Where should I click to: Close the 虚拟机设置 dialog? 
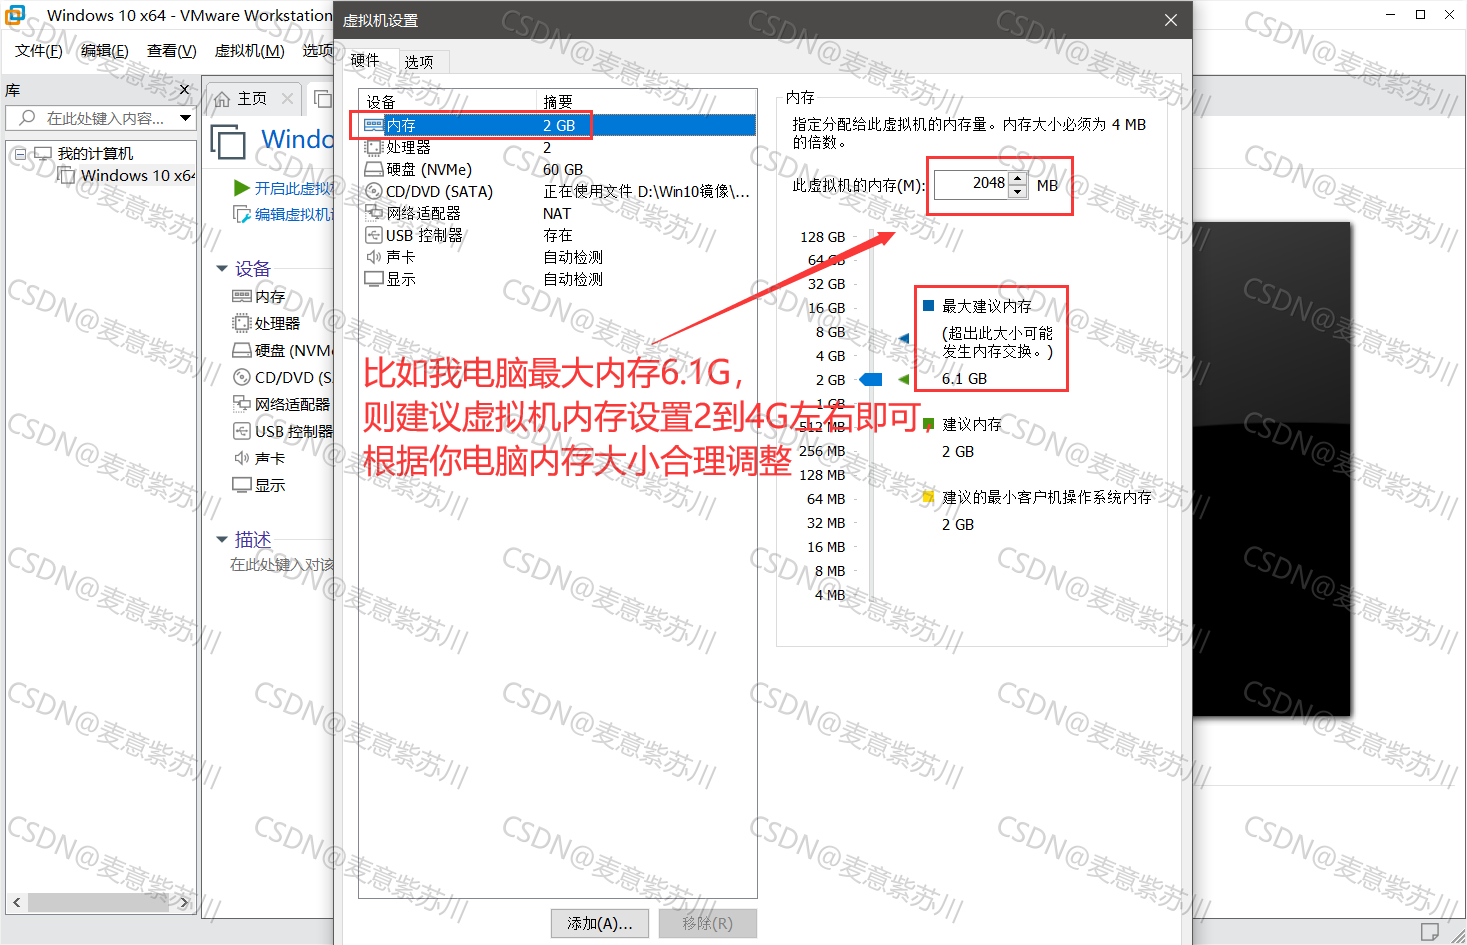[x=1171, y=20]
